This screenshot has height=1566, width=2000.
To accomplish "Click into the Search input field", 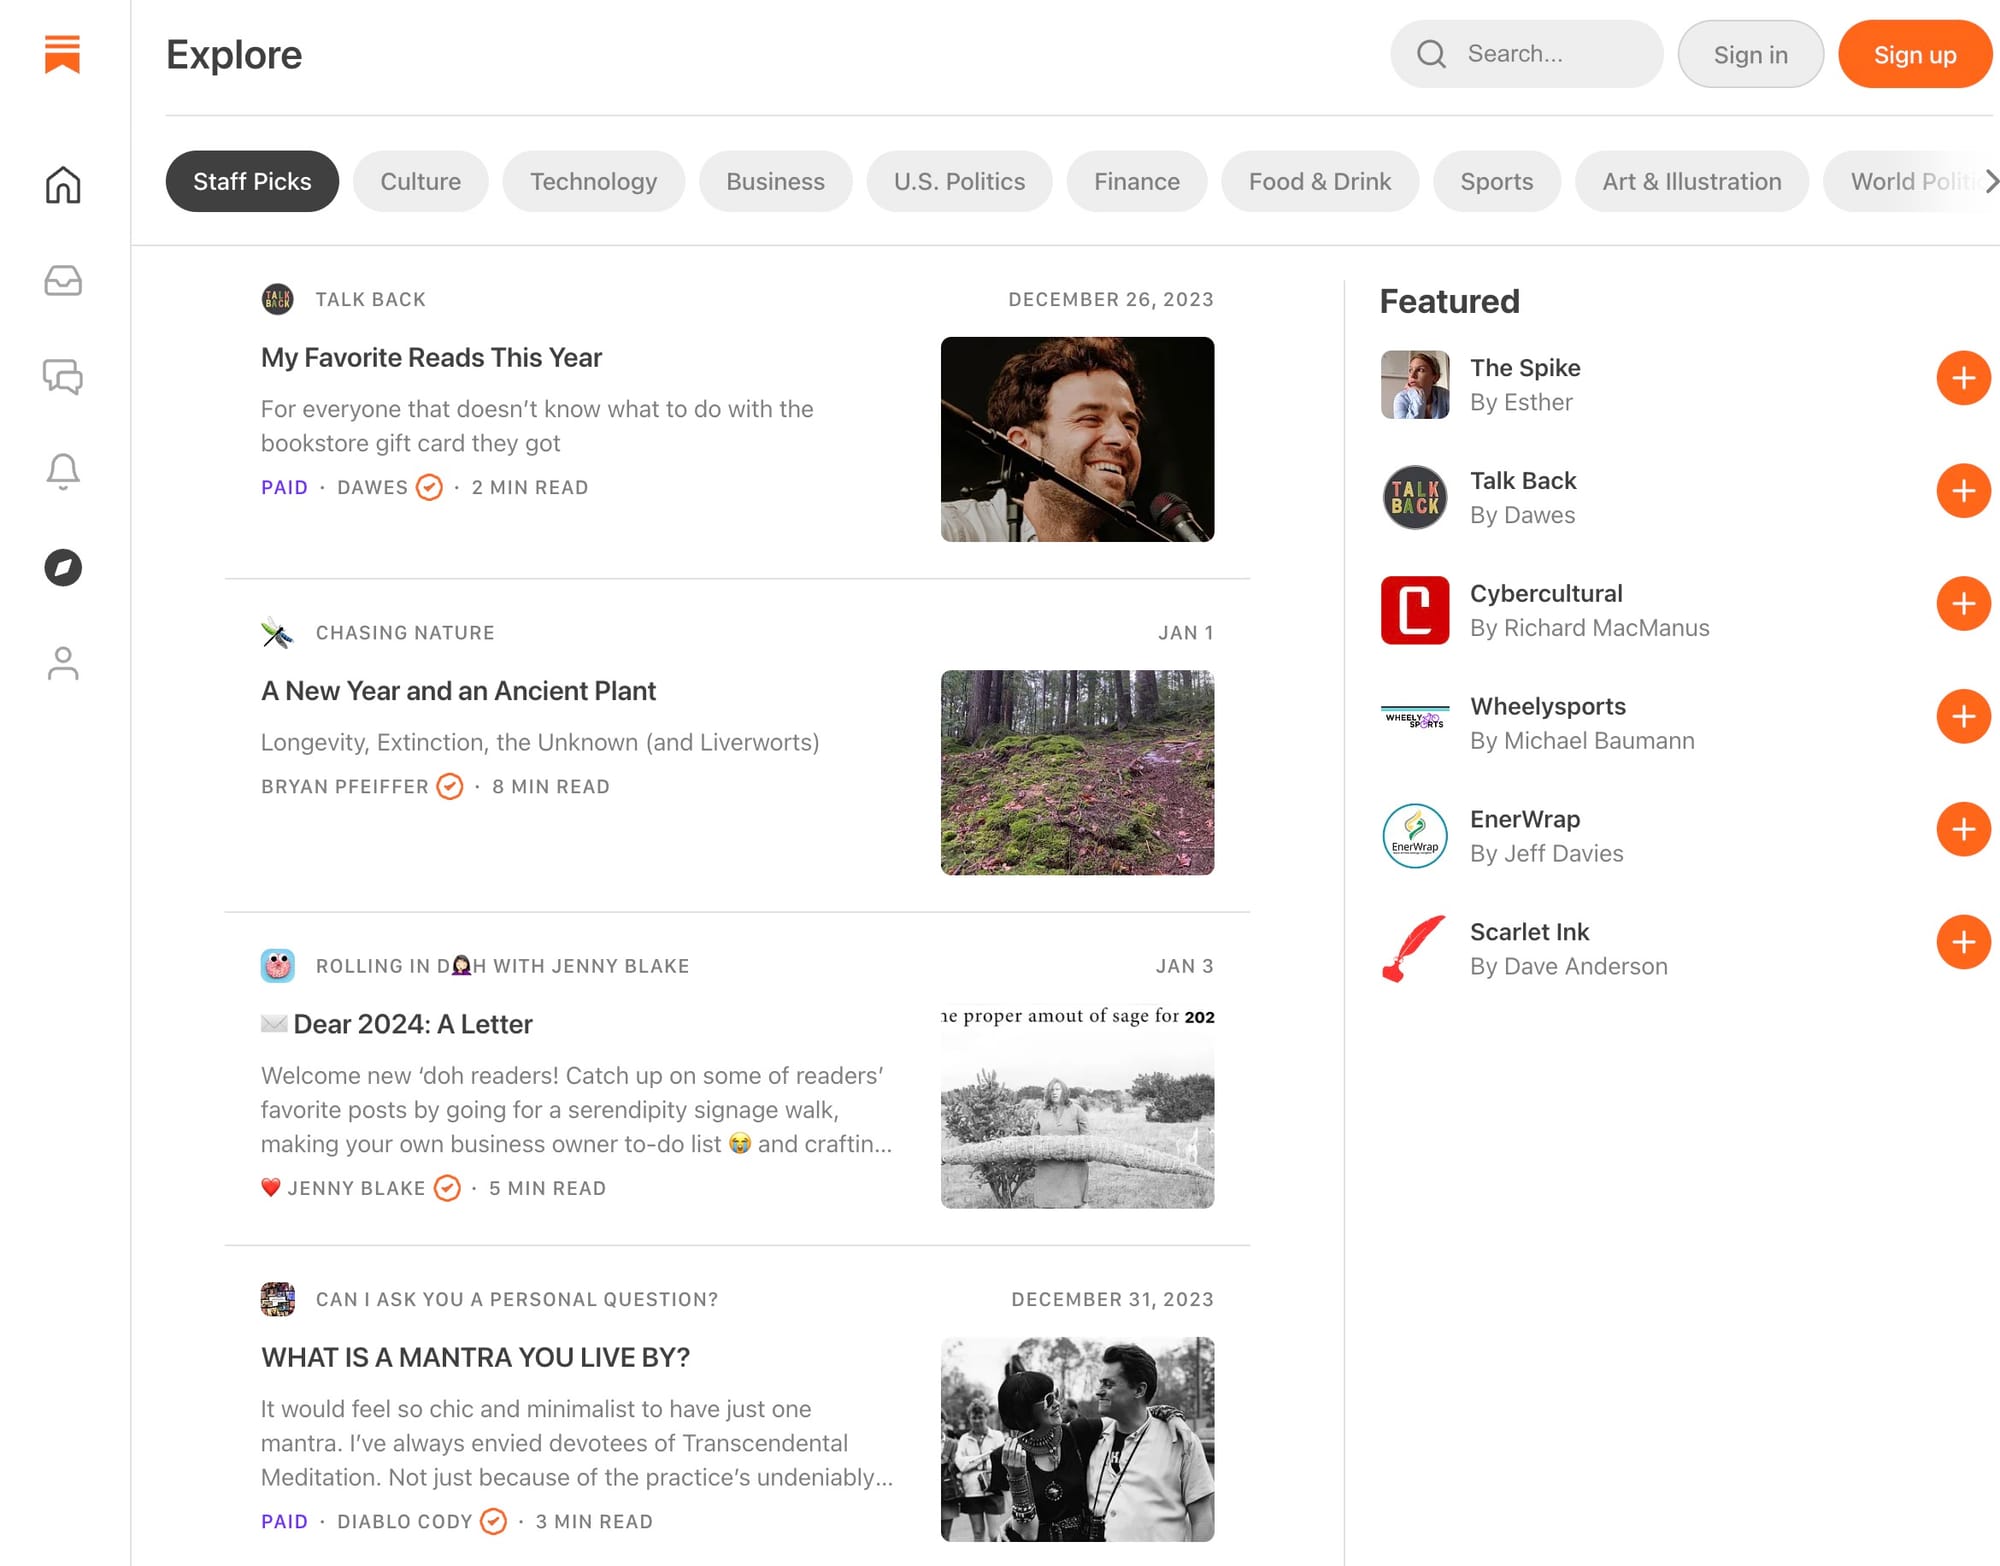I will [x=1555, y=54].
